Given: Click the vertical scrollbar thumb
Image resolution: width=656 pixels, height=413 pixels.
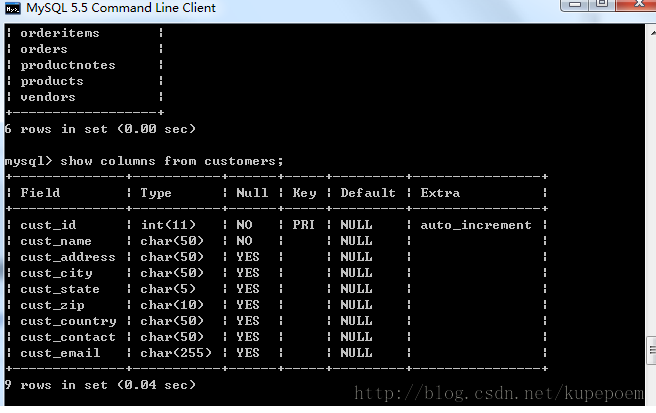Looking at the screenshot, I should click(651, 350).
